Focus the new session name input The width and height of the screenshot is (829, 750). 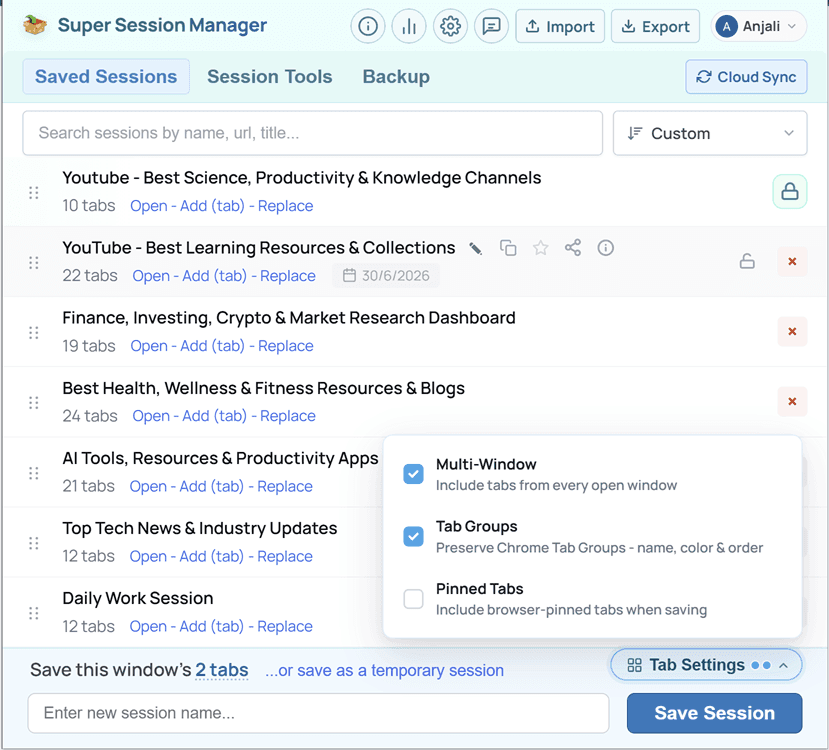pyautogui.click(x=318, y=713)
